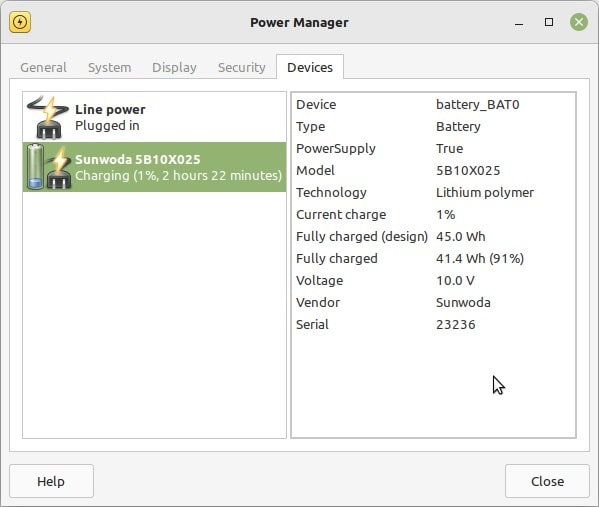This screenshot has width=599, height=507.
Task: Click the Sunwoda battery charging icon
Action: pos(49,167)
